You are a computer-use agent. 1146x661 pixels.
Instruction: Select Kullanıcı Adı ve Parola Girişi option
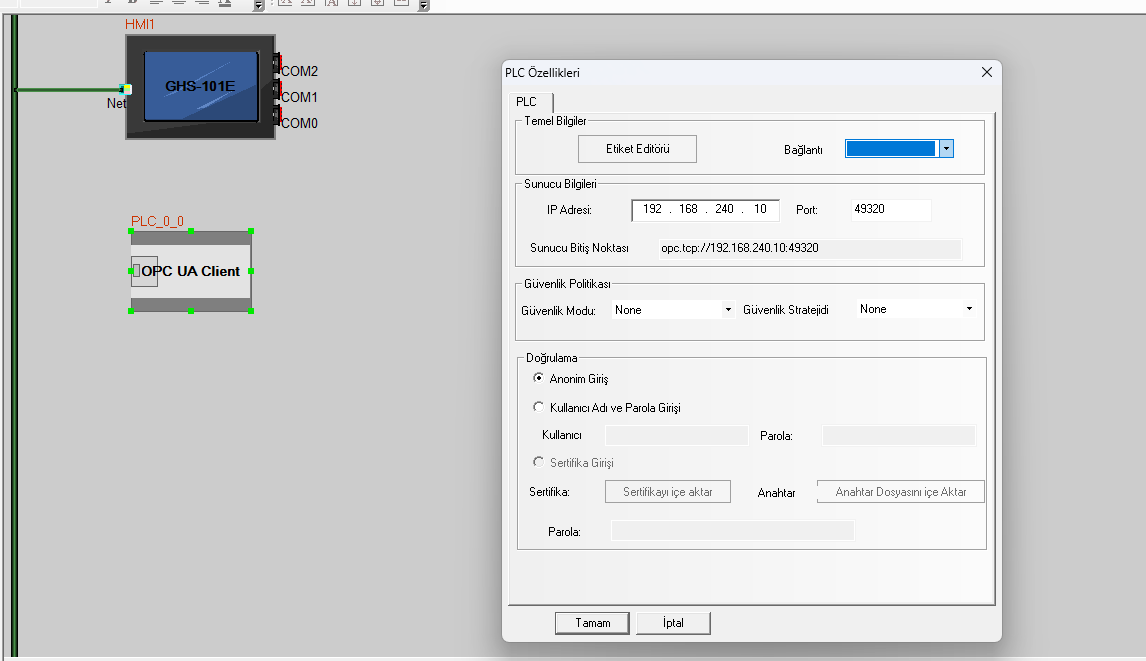[539, 407]
